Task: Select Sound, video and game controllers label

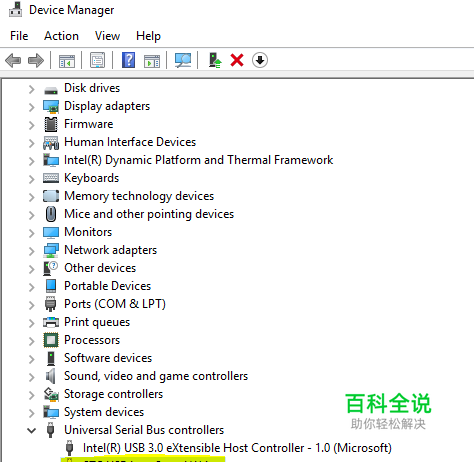Action: coord(156,376)
